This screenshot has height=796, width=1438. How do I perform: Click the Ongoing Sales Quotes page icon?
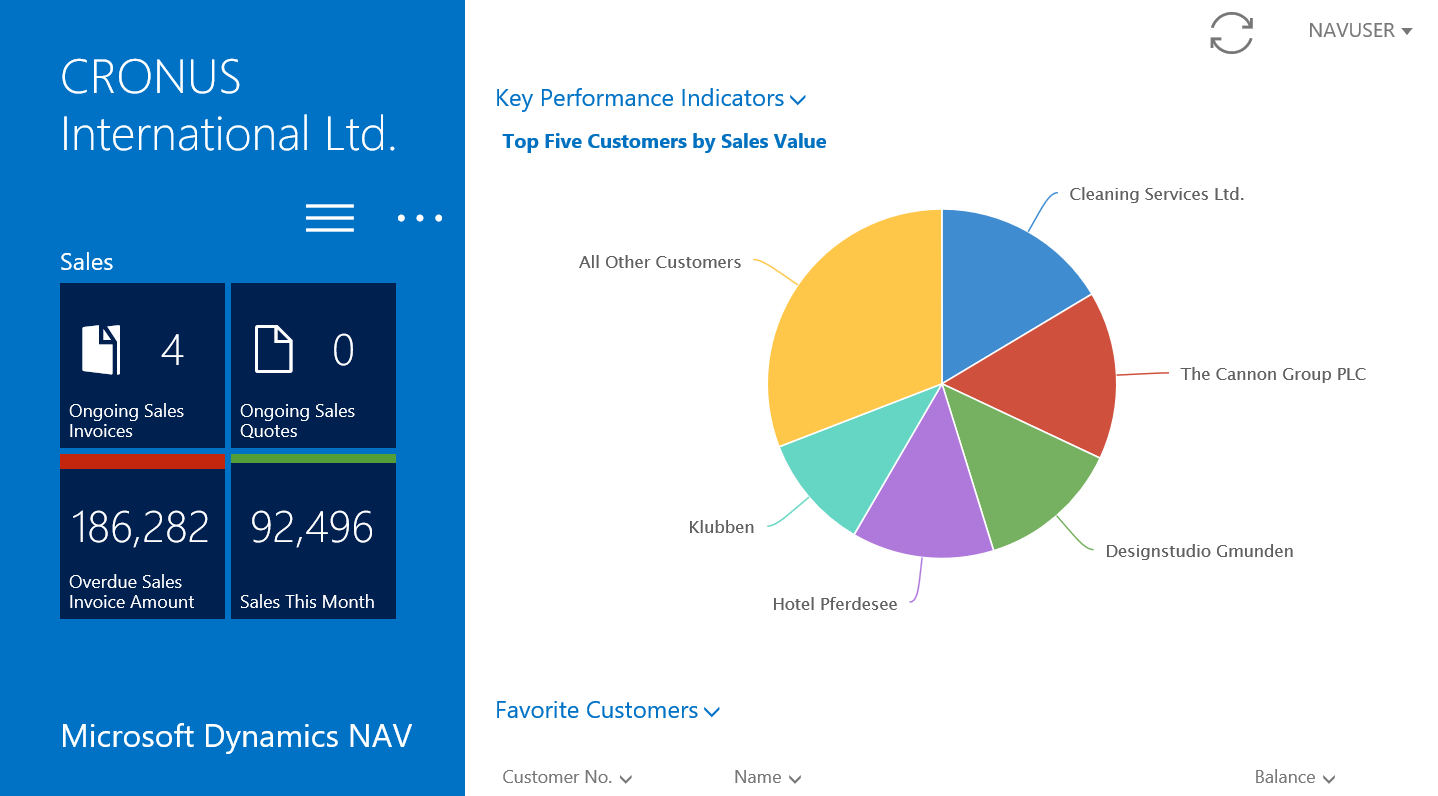[x=273, y=350]
